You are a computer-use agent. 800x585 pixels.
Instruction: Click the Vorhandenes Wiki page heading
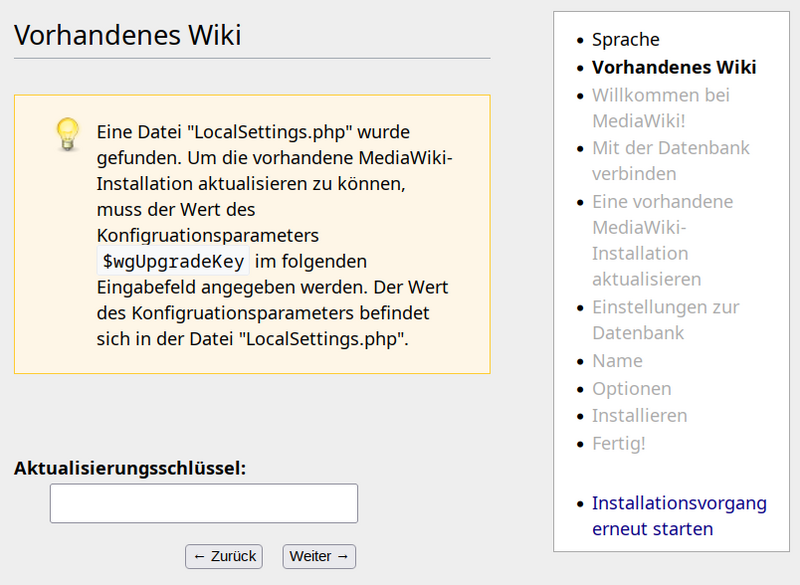pyautogui.click(x=128, y=35)
